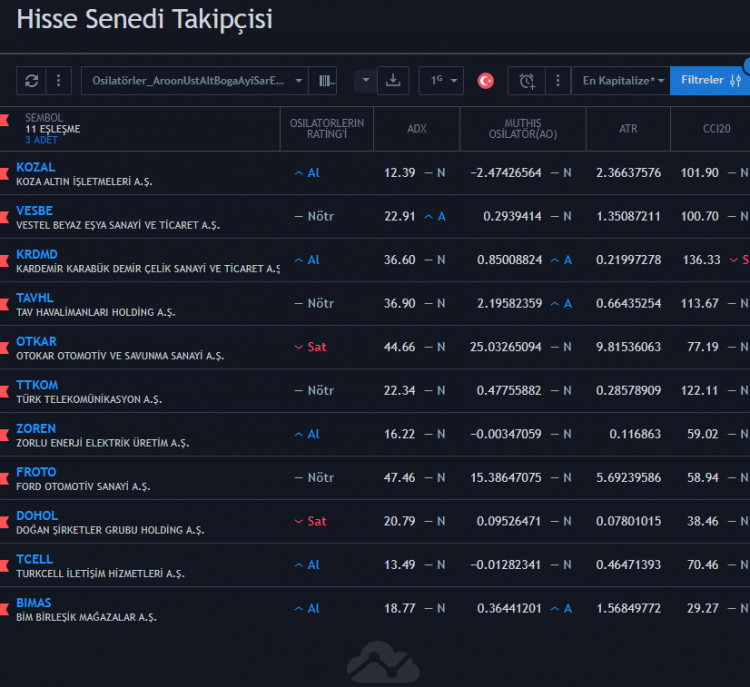Open FROTO symbol link
The height and width of the screenshot is (687, 750).
pyautogui.click(x=36, y=472)
